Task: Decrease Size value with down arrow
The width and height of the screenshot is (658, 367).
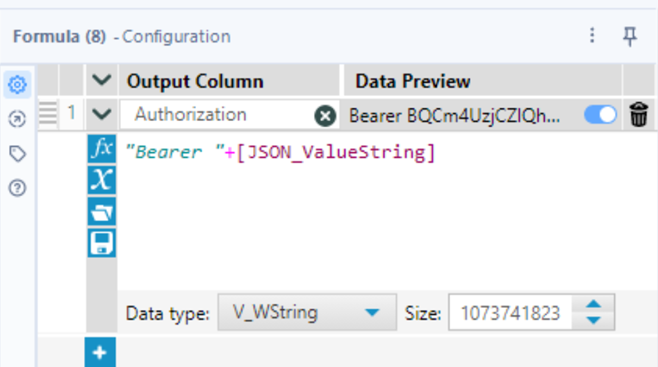Action: [593, 320]
